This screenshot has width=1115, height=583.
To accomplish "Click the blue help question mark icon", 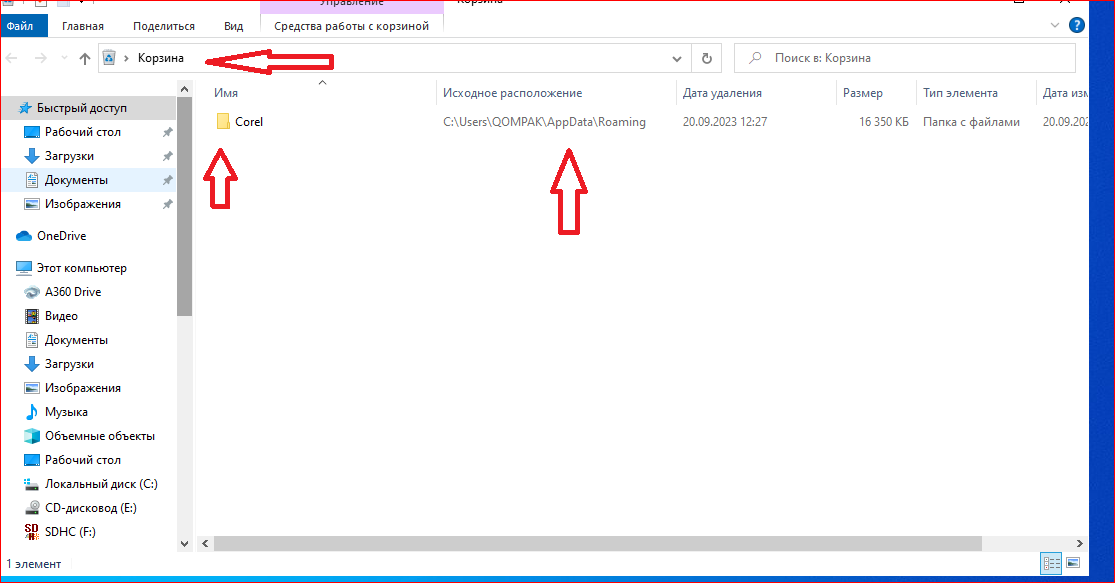I will coord(1077,26).
